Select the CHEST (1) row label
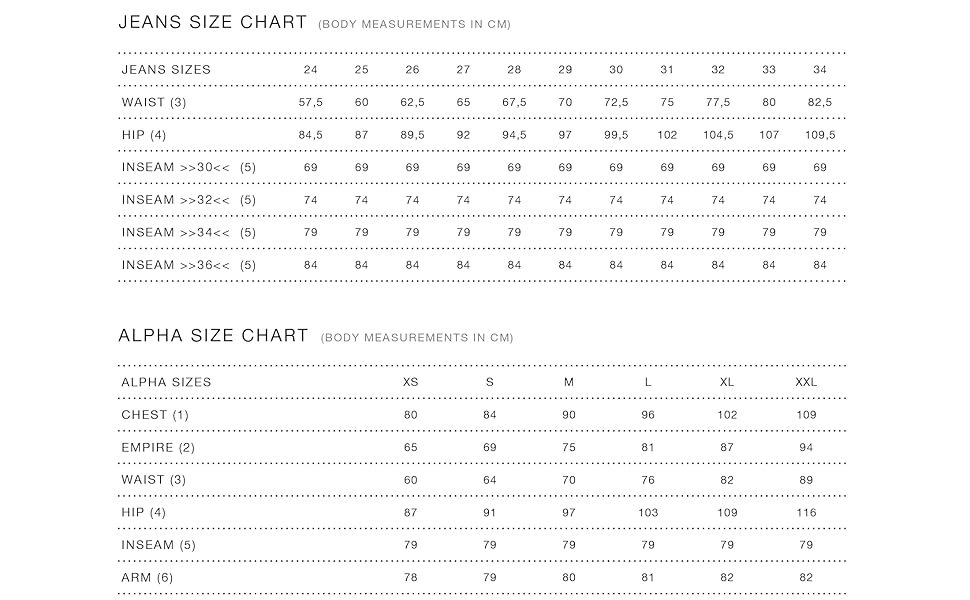This screenshot has width=970, height=600. tap(155, 415)
